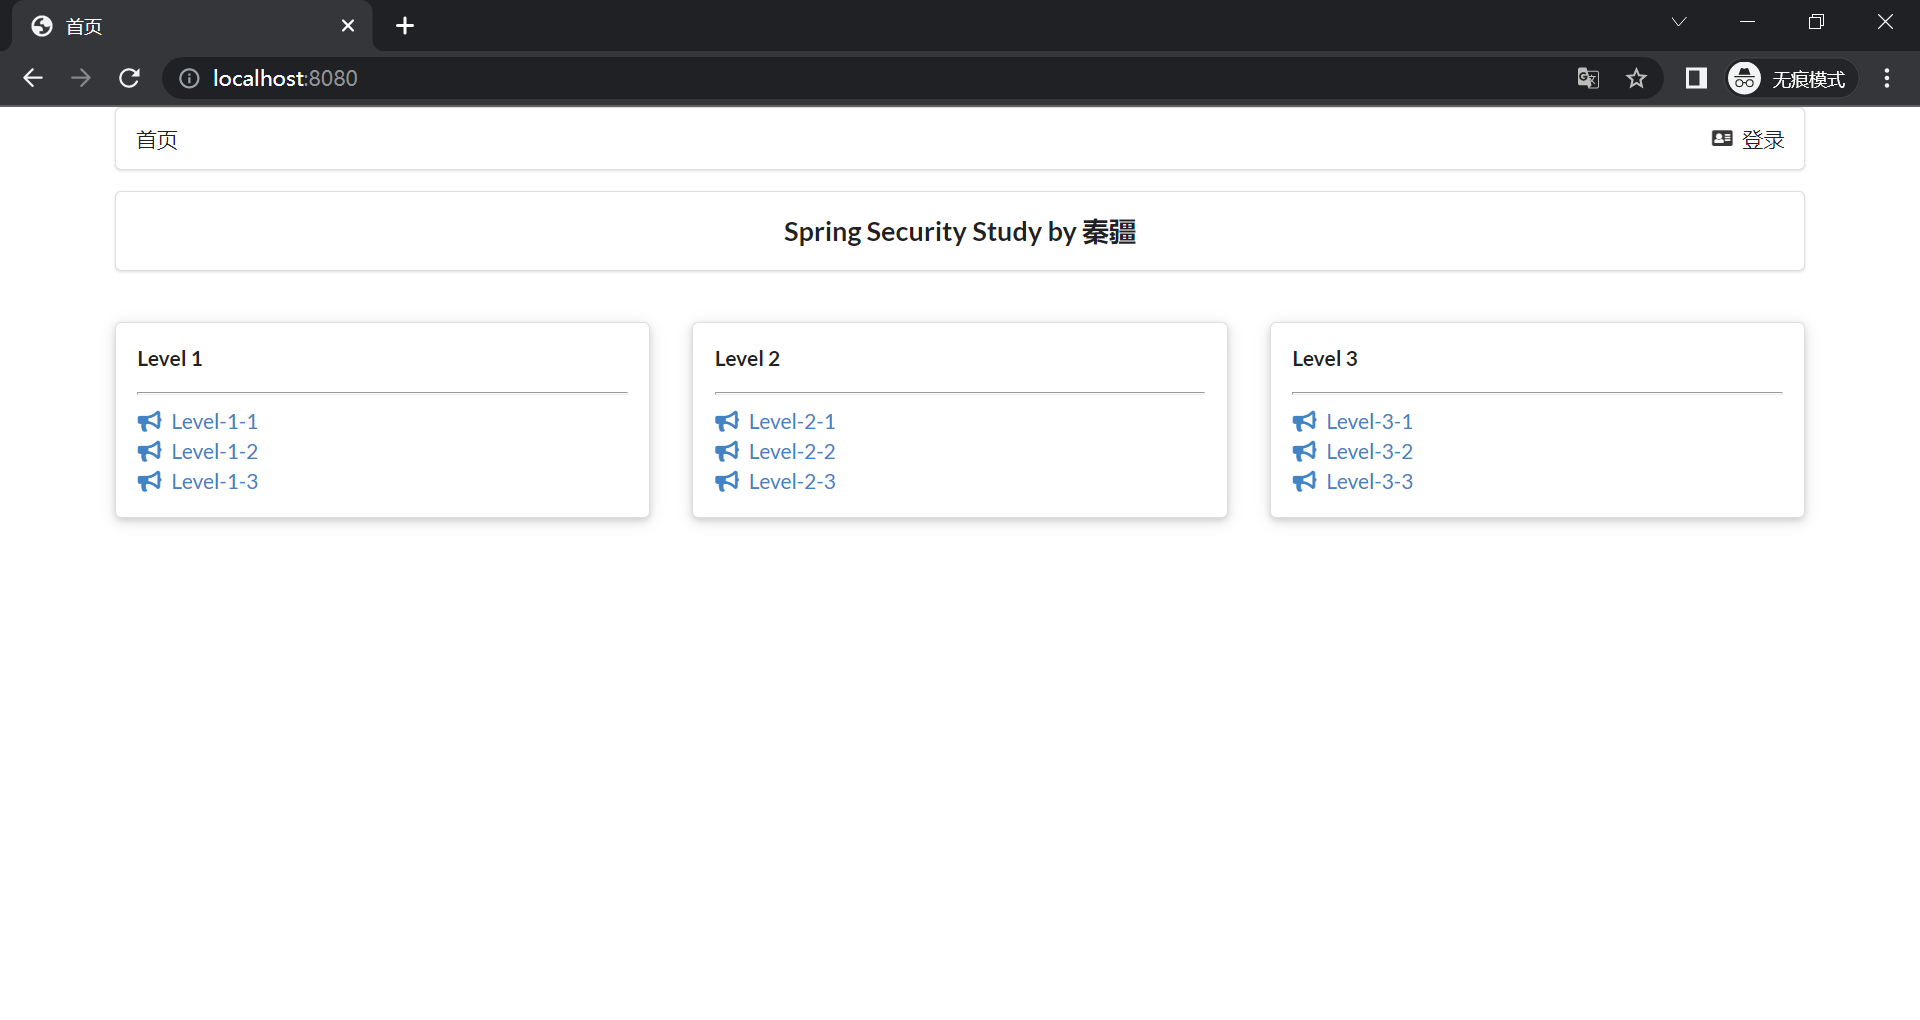
Task: Open the Chrome three-dot menu
Action: 1887,78
